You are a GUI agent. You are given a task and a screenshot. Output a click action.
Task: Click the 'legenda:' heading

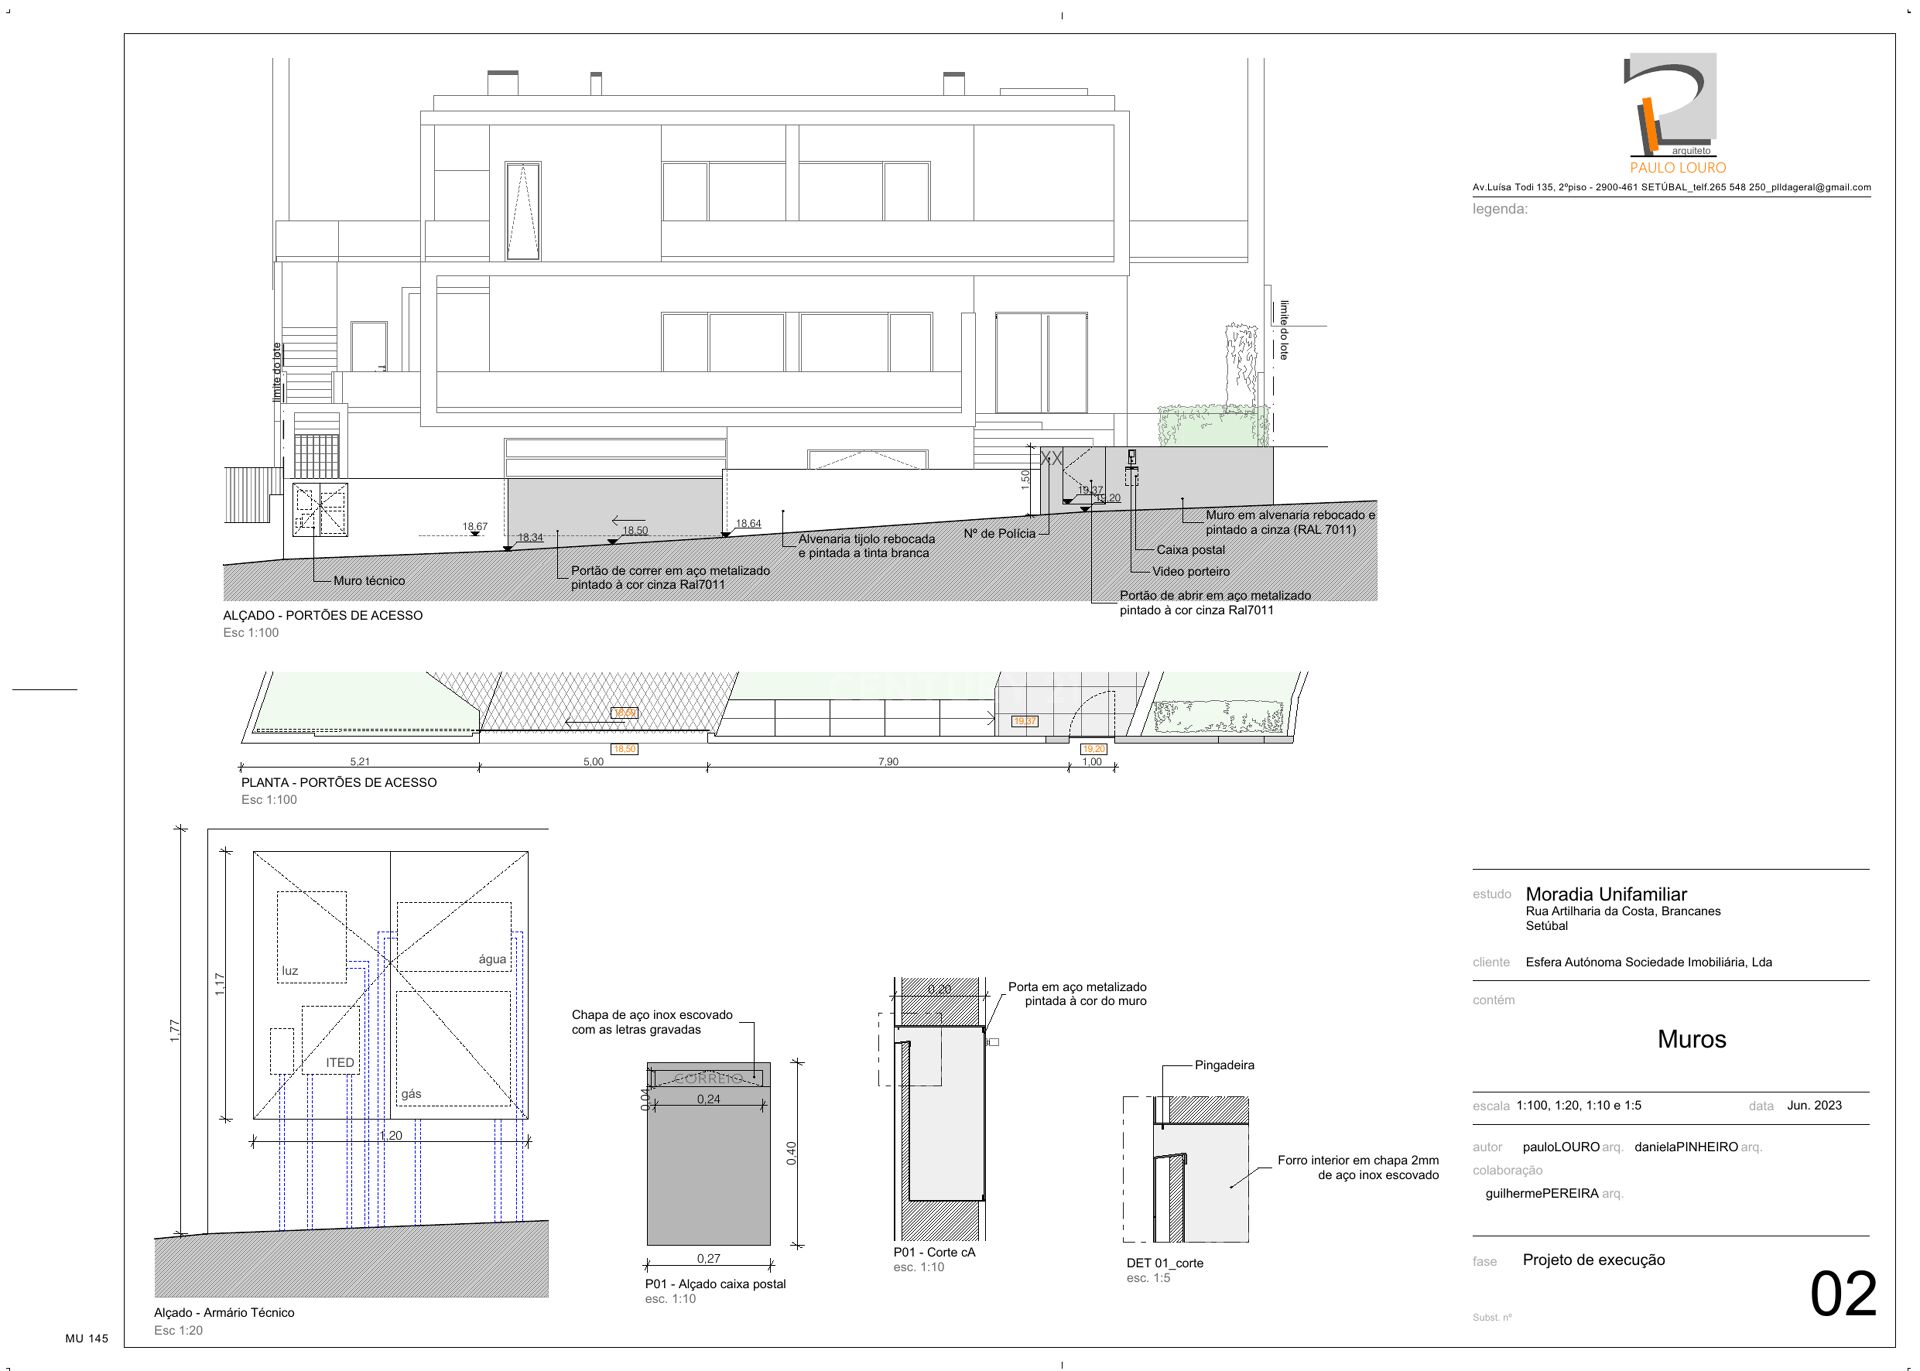[1500, 209]
